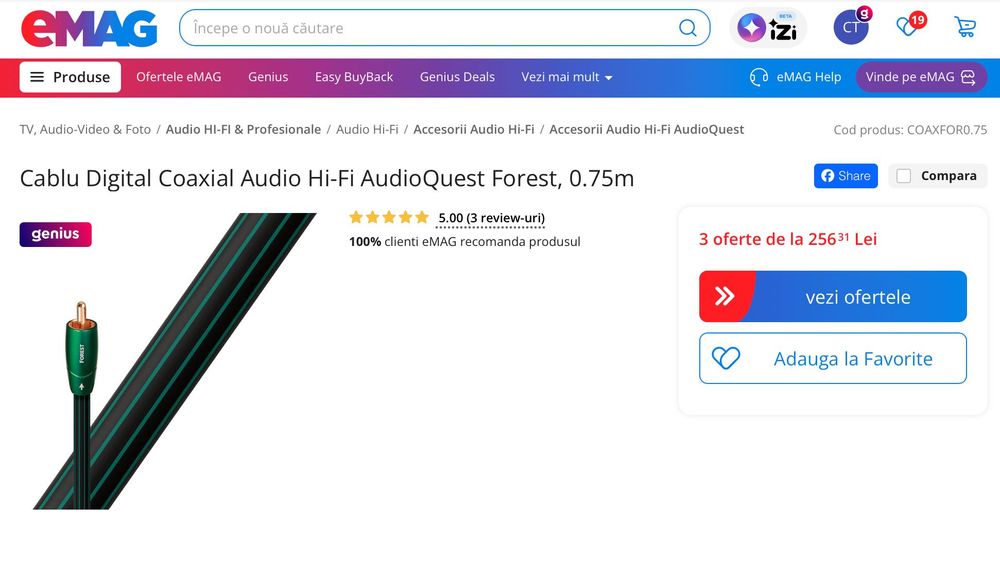Open the Genius menu item
The width and height of the screenshot is (1000, 564).
tap(268, 77)
